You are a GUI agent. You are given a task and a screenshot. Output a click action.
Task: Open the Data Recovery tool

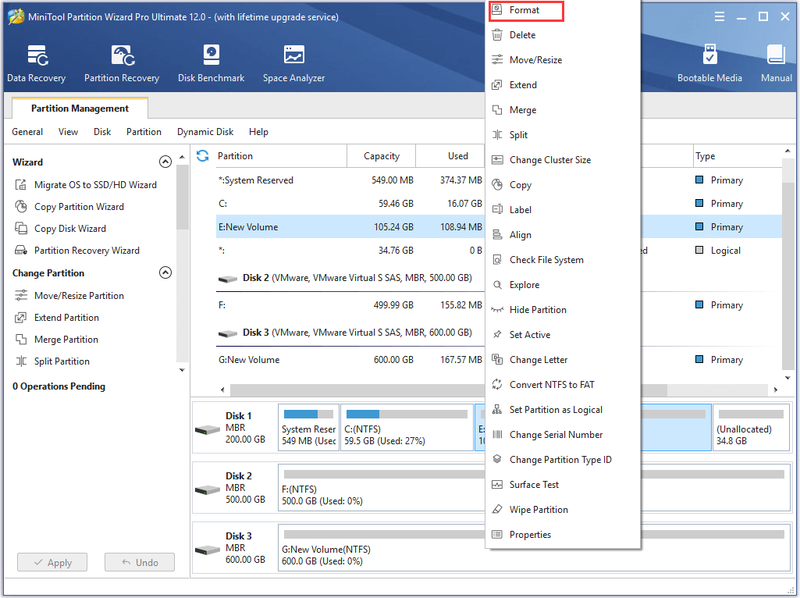[36, 64]
